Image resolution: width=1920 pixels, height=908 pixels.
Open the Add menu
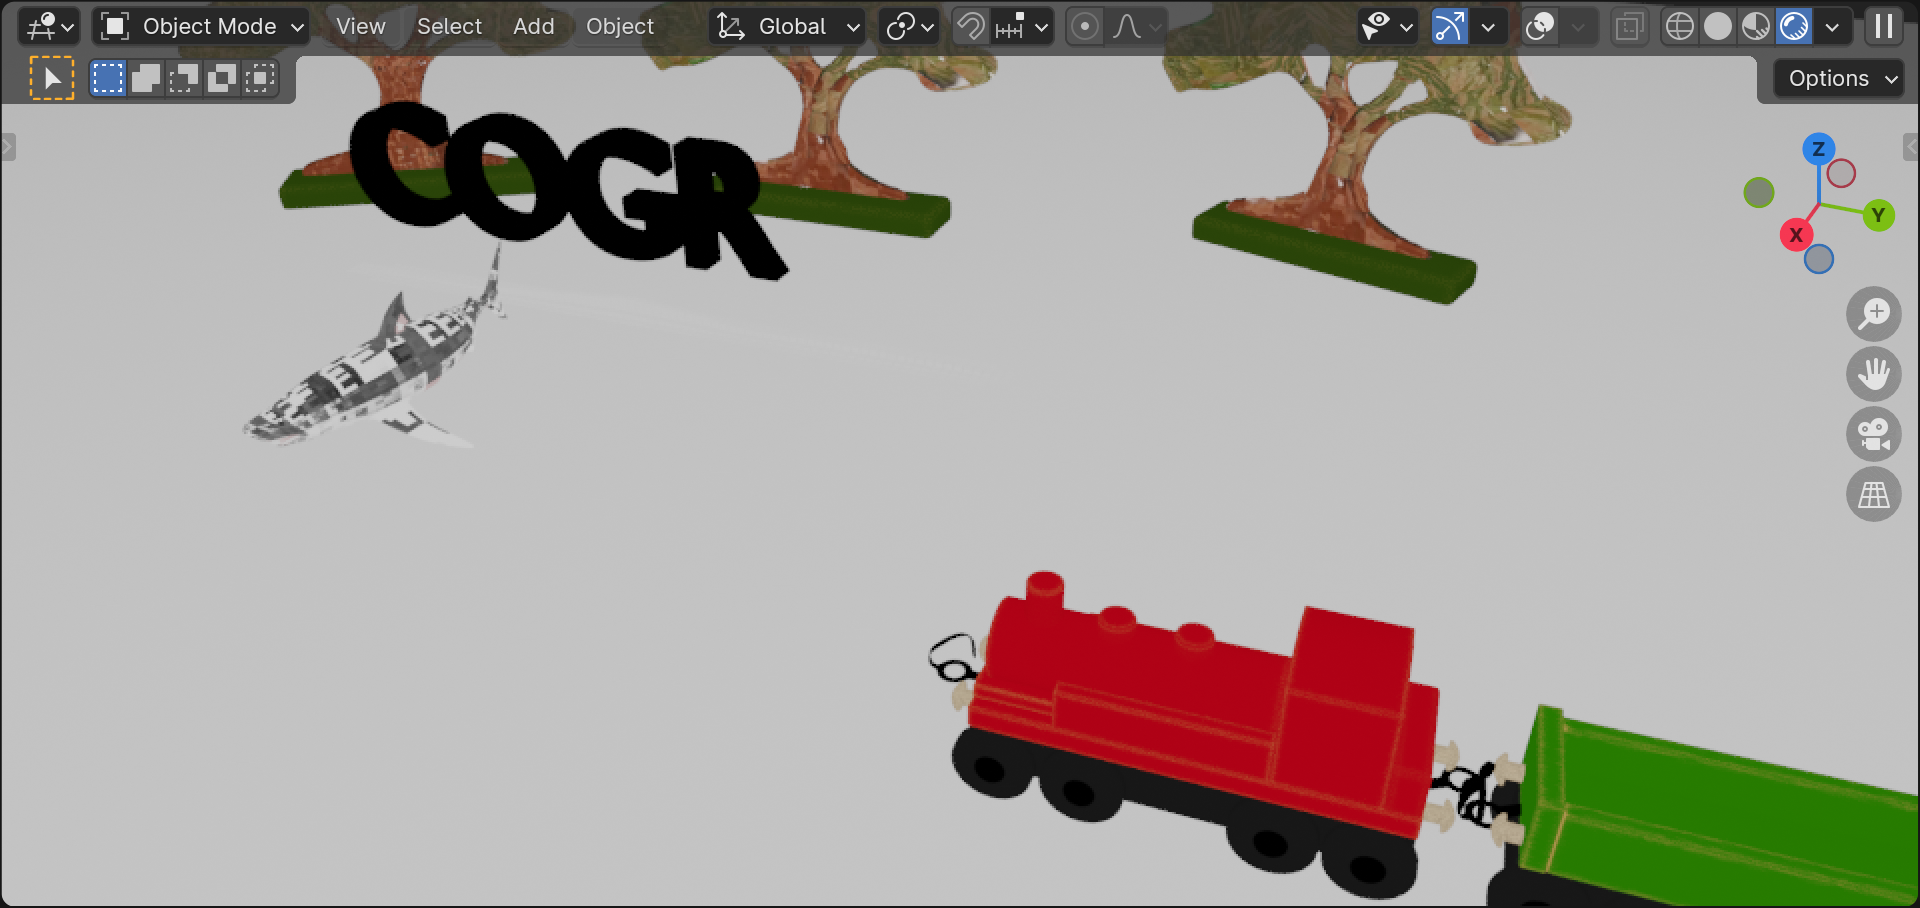coord(533,27)
